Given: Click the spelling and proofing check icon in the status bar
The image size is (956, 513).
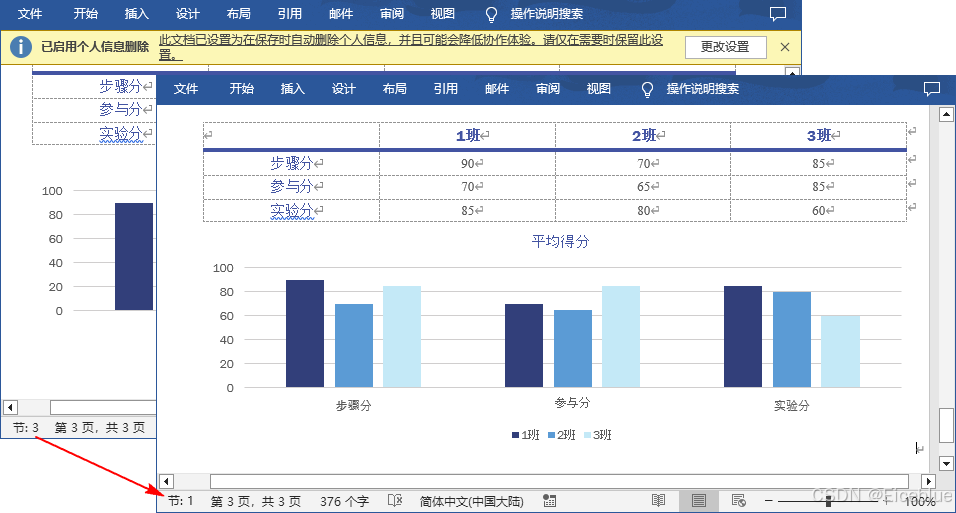Looking at the screenshot, I should click(x=395, y=501).
